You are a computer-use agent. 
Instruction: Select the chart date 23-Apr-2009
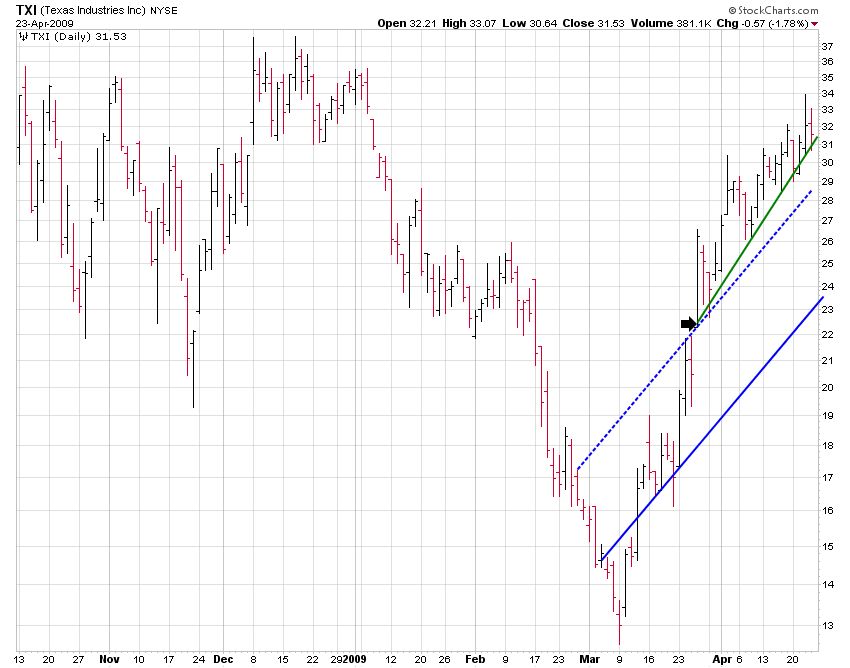[44, 23]
